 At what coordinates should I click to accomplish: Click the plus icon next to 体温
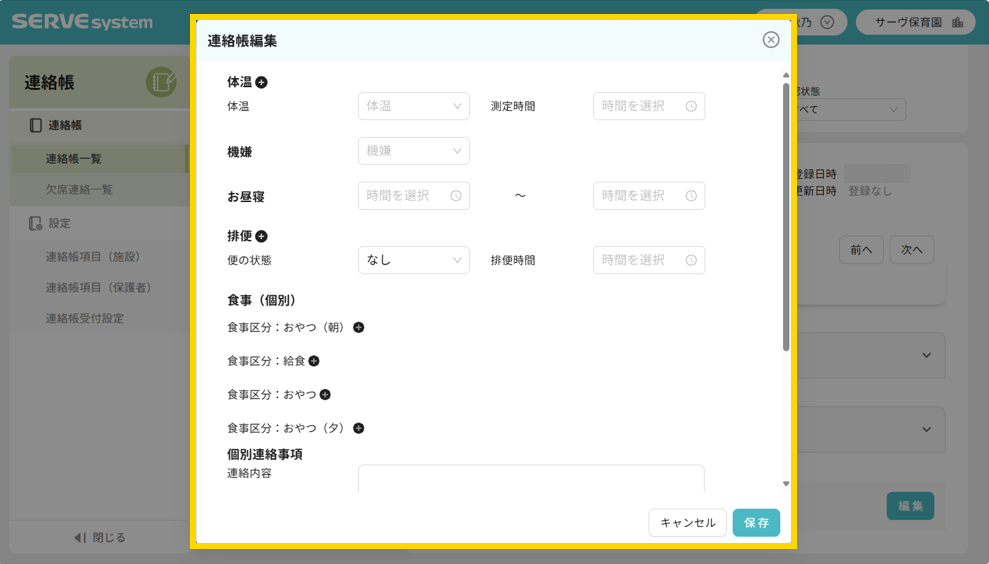[x=261, y=83]
